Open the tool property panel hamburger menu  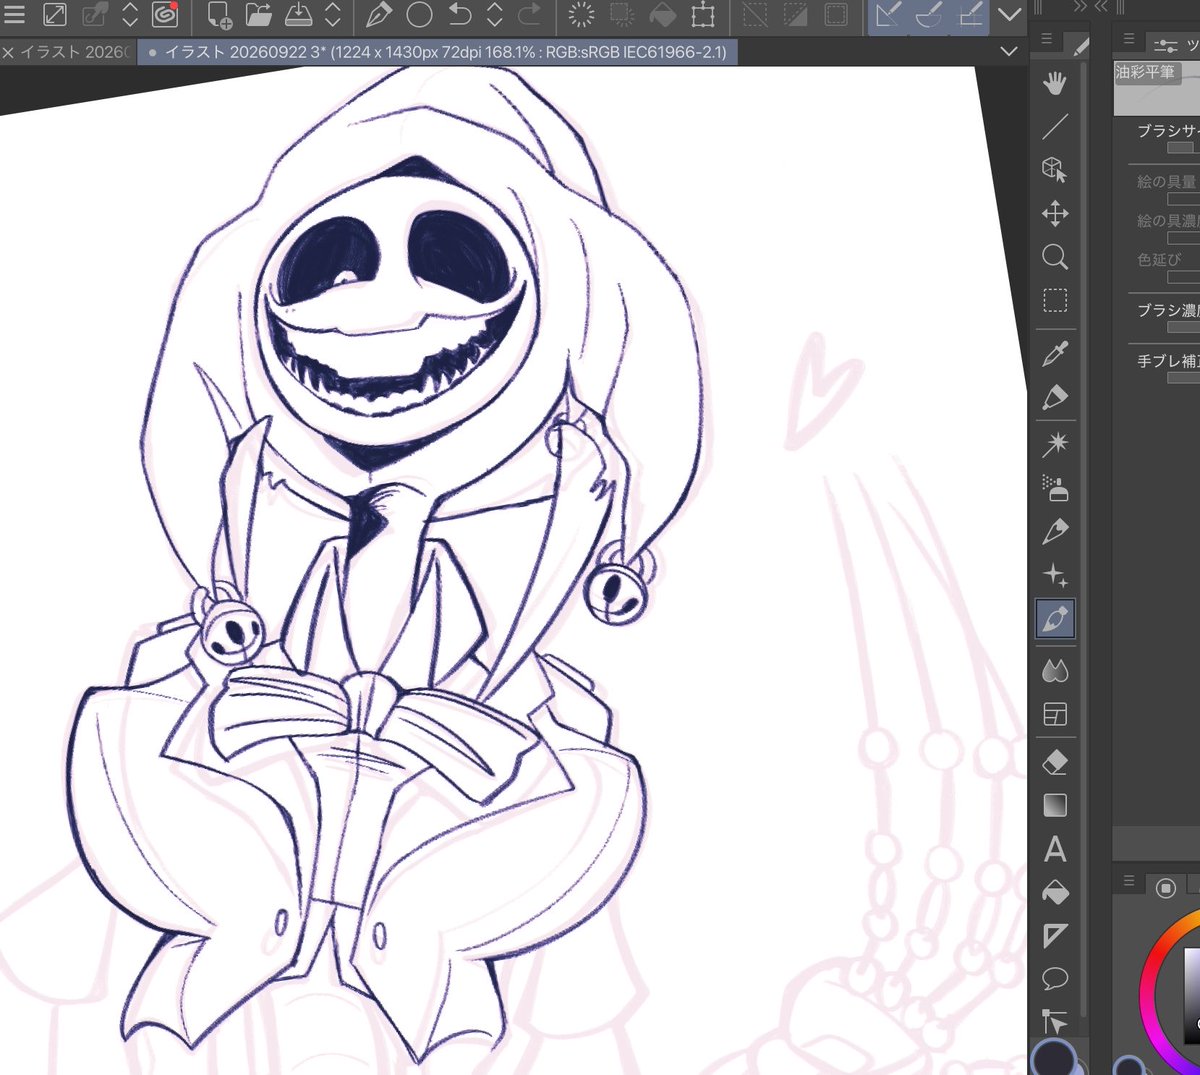click(x=1128, y=40)
